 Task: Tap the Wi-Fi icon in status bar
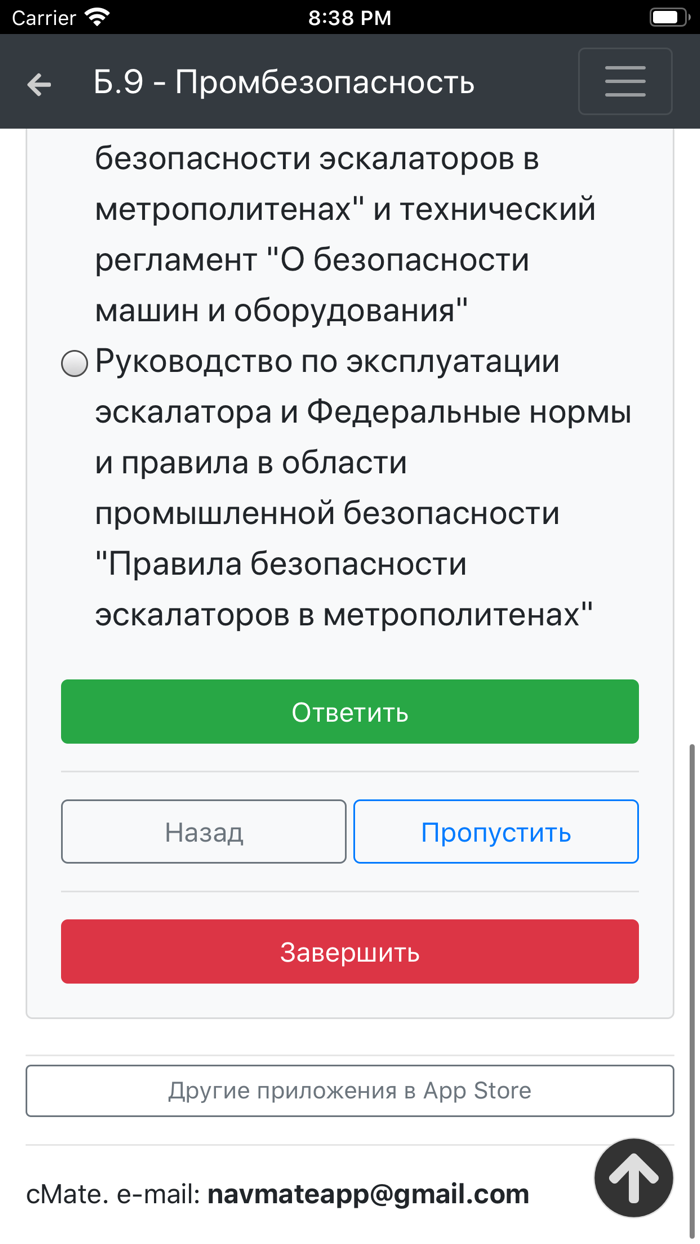[95, 16]
